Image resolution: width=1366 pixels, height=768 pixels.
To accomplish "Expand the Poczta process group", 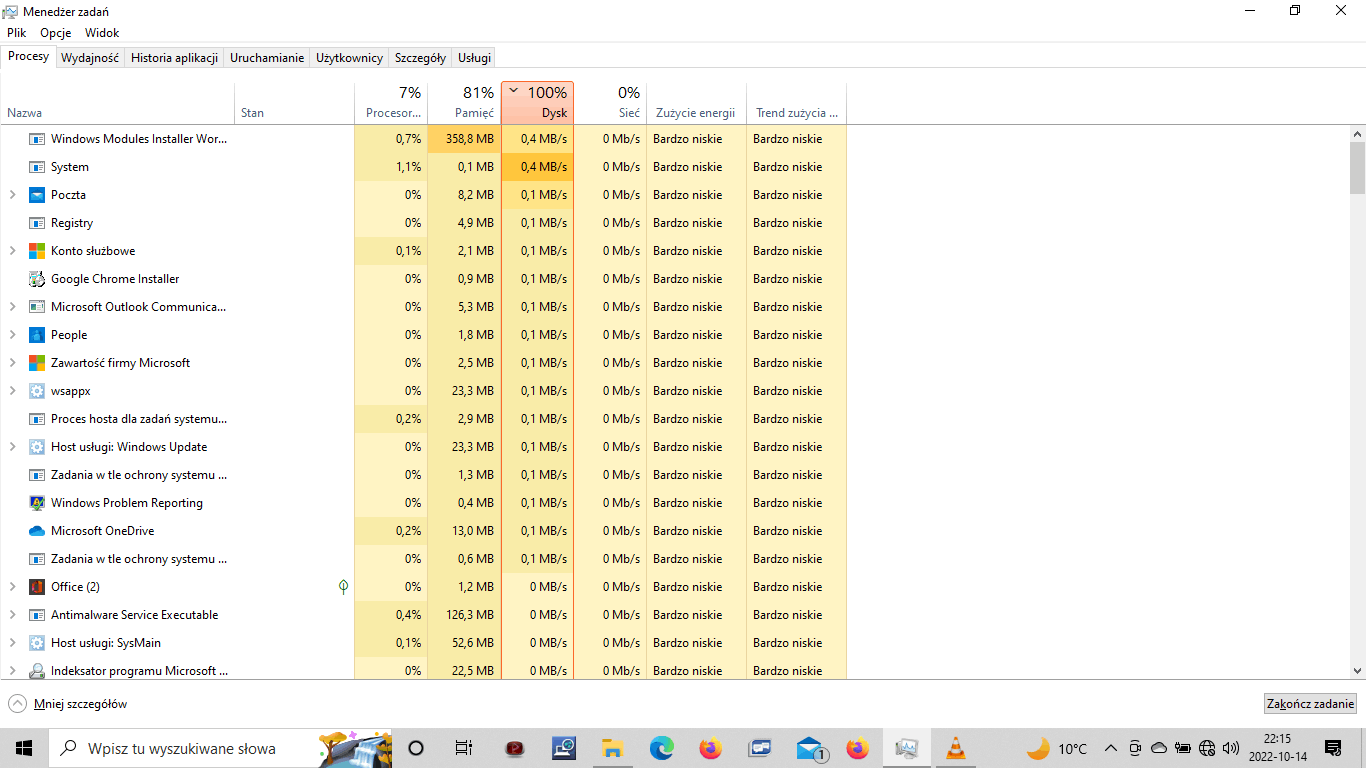I will [x=12, y=195].
